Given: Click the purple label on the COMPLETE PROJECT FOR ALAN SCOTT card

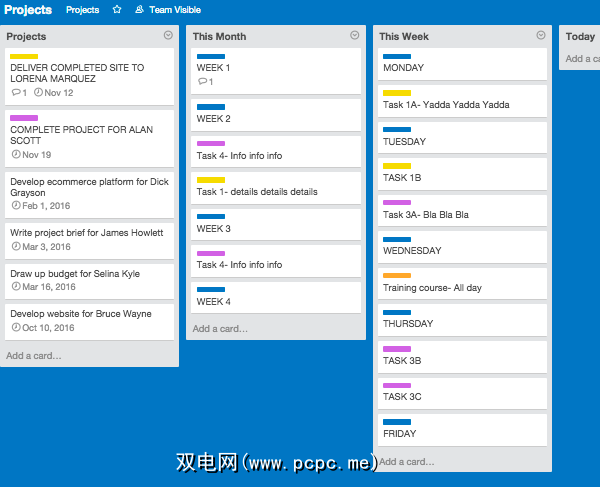Looking at the screenshot, I should (x=24, y=118).
